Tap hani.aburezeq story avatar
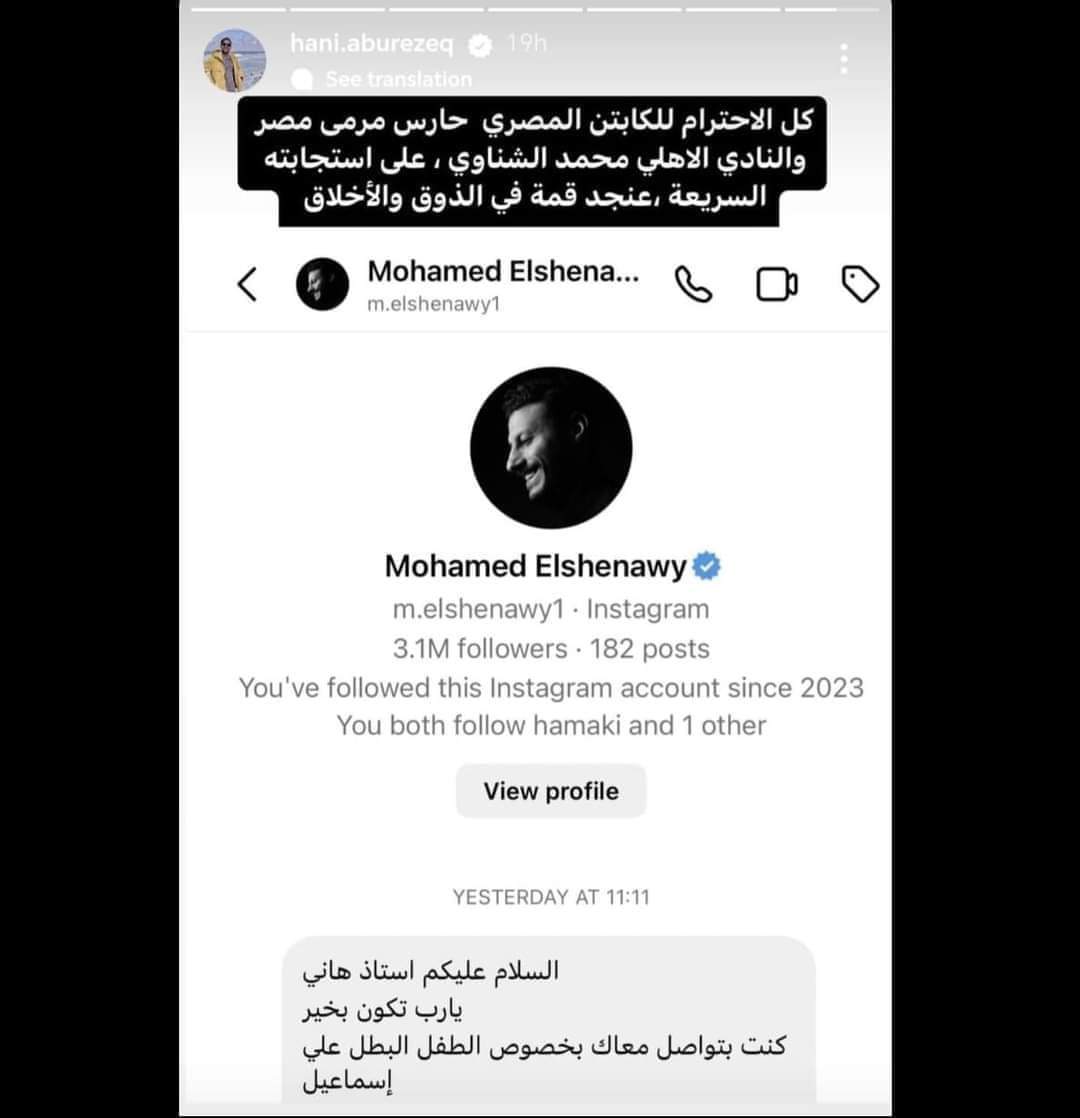Image resolution: width=1080 pixels, height=1118 pixels. point(235,61)
